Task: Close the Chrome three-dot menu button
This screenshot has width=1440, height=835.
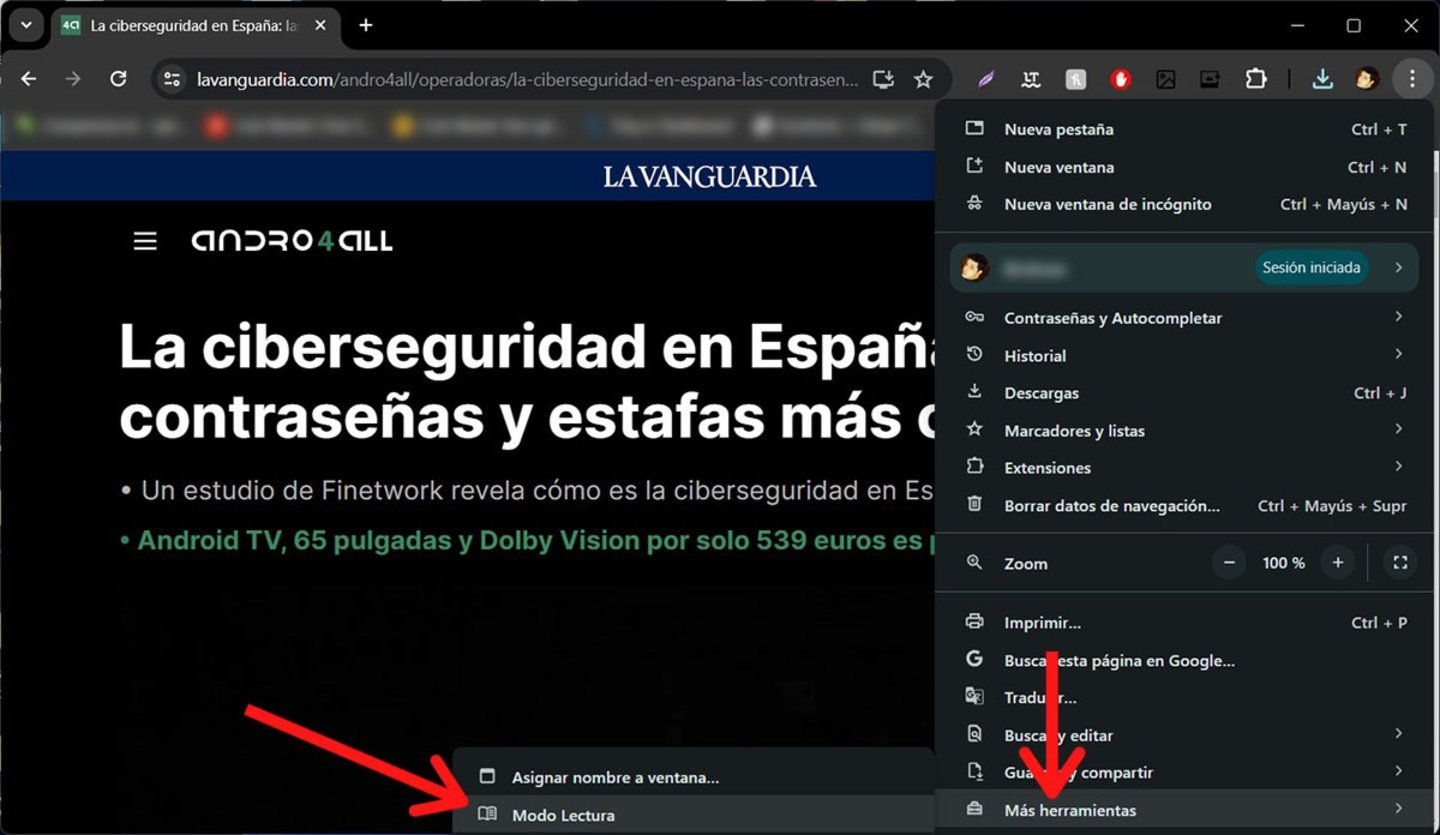Action: tap(1412, 79)
